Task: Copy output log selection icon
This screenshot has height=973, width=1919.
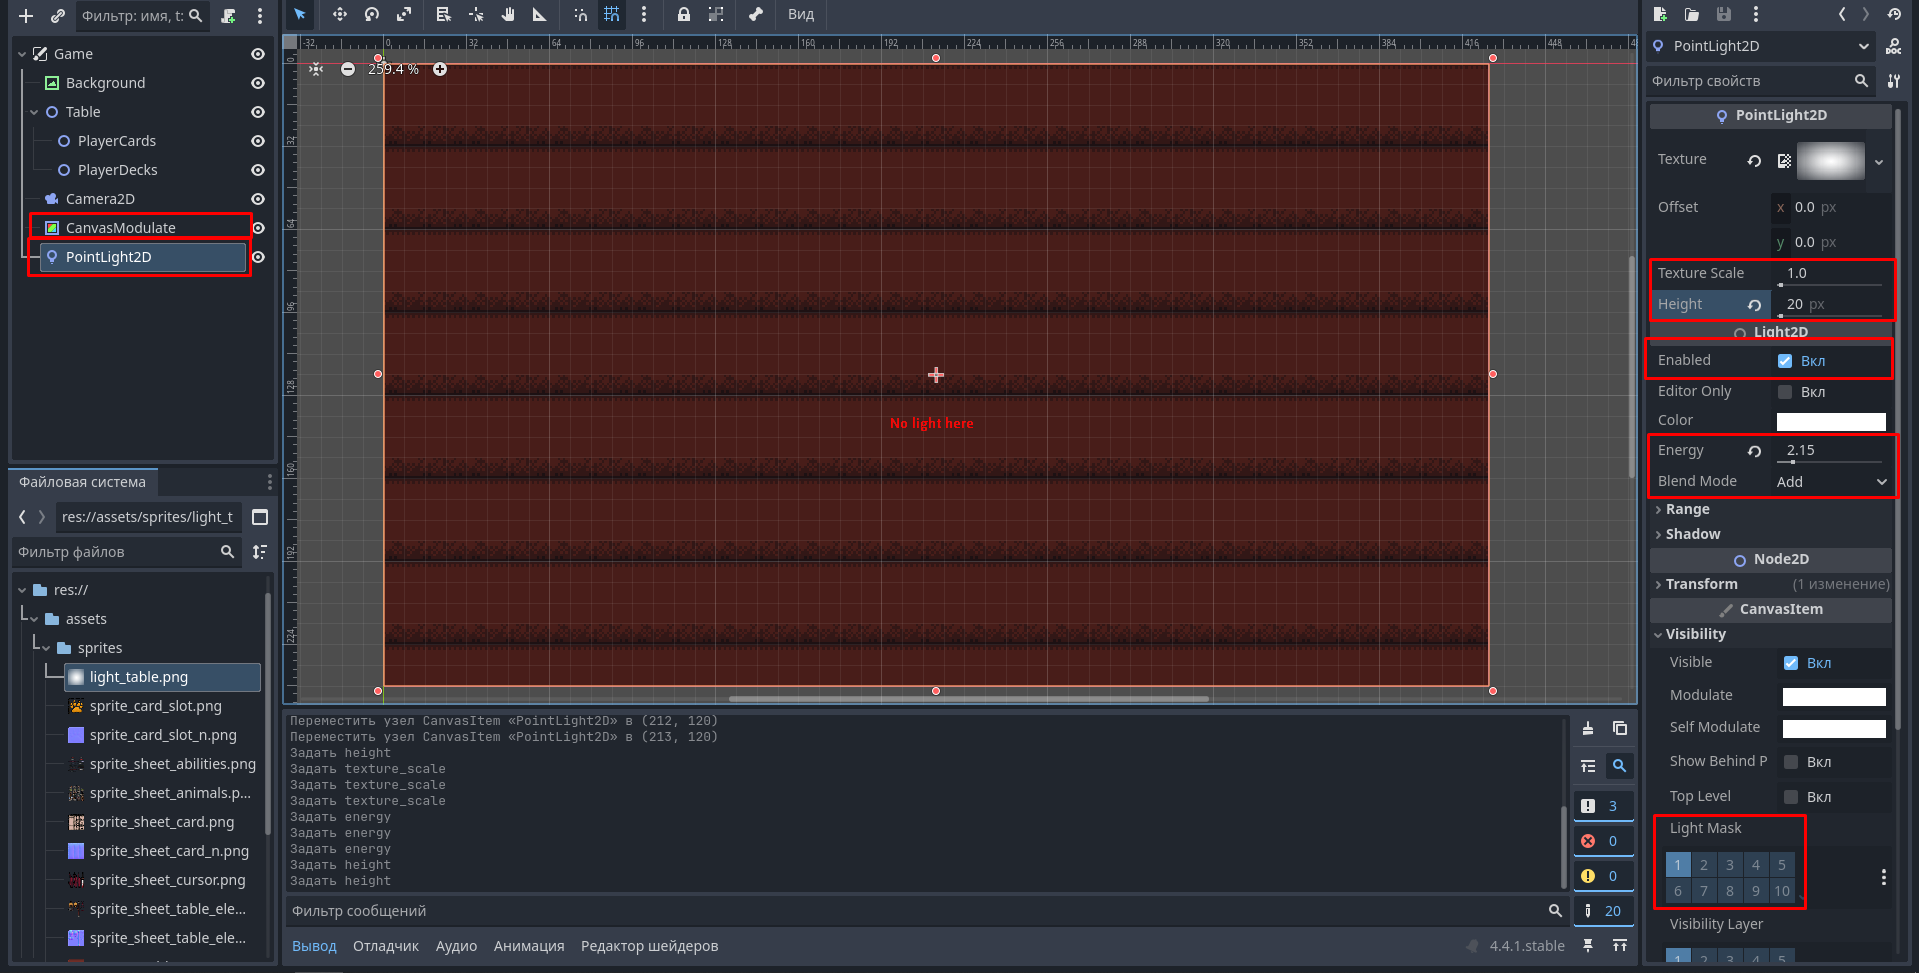Action: click(x=1620, y=728)
